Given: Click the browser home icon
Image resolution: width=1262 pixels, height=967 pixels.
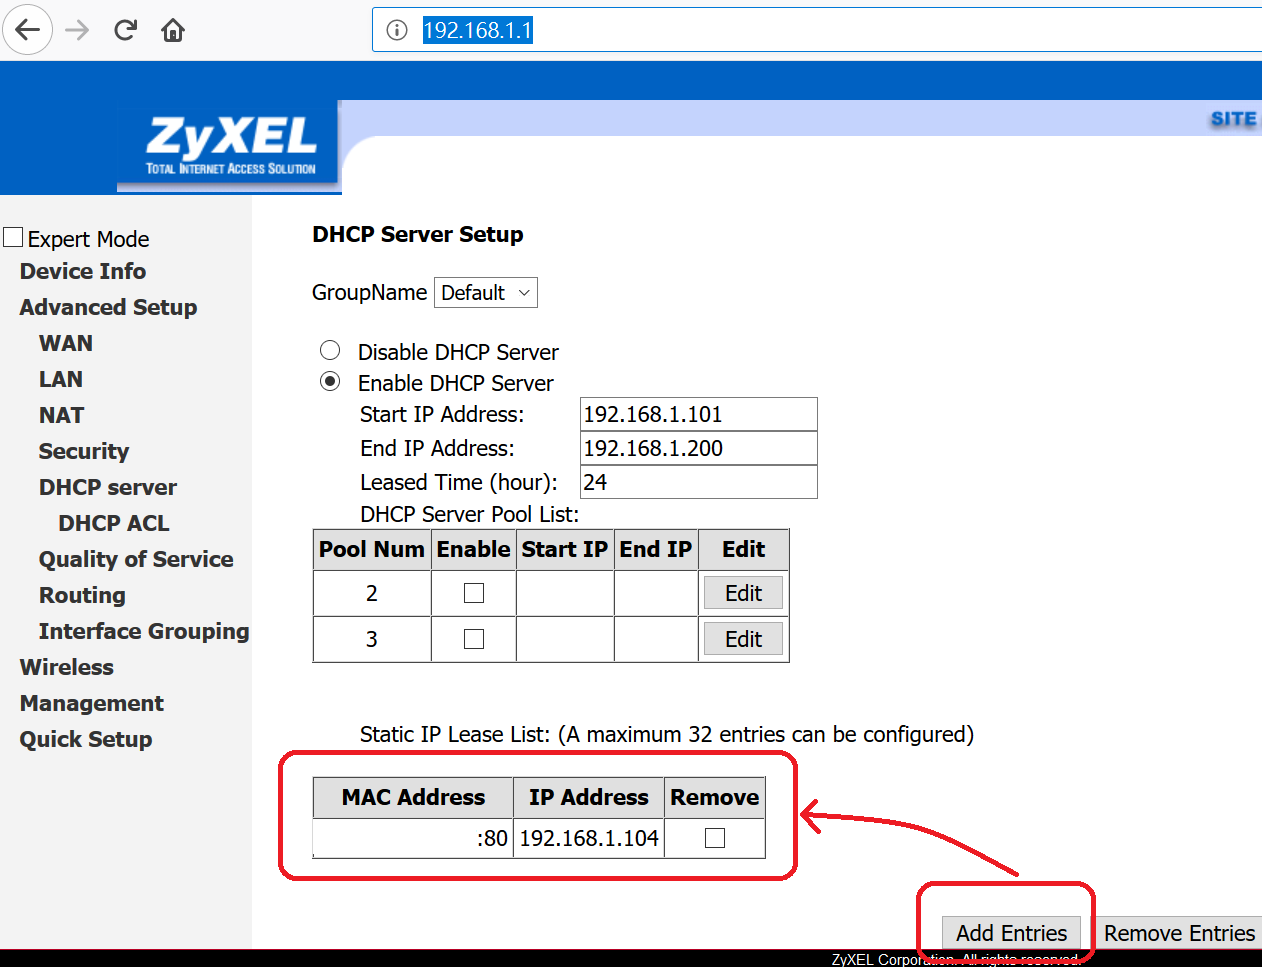Looking at the screenshot, I should 172,30.
